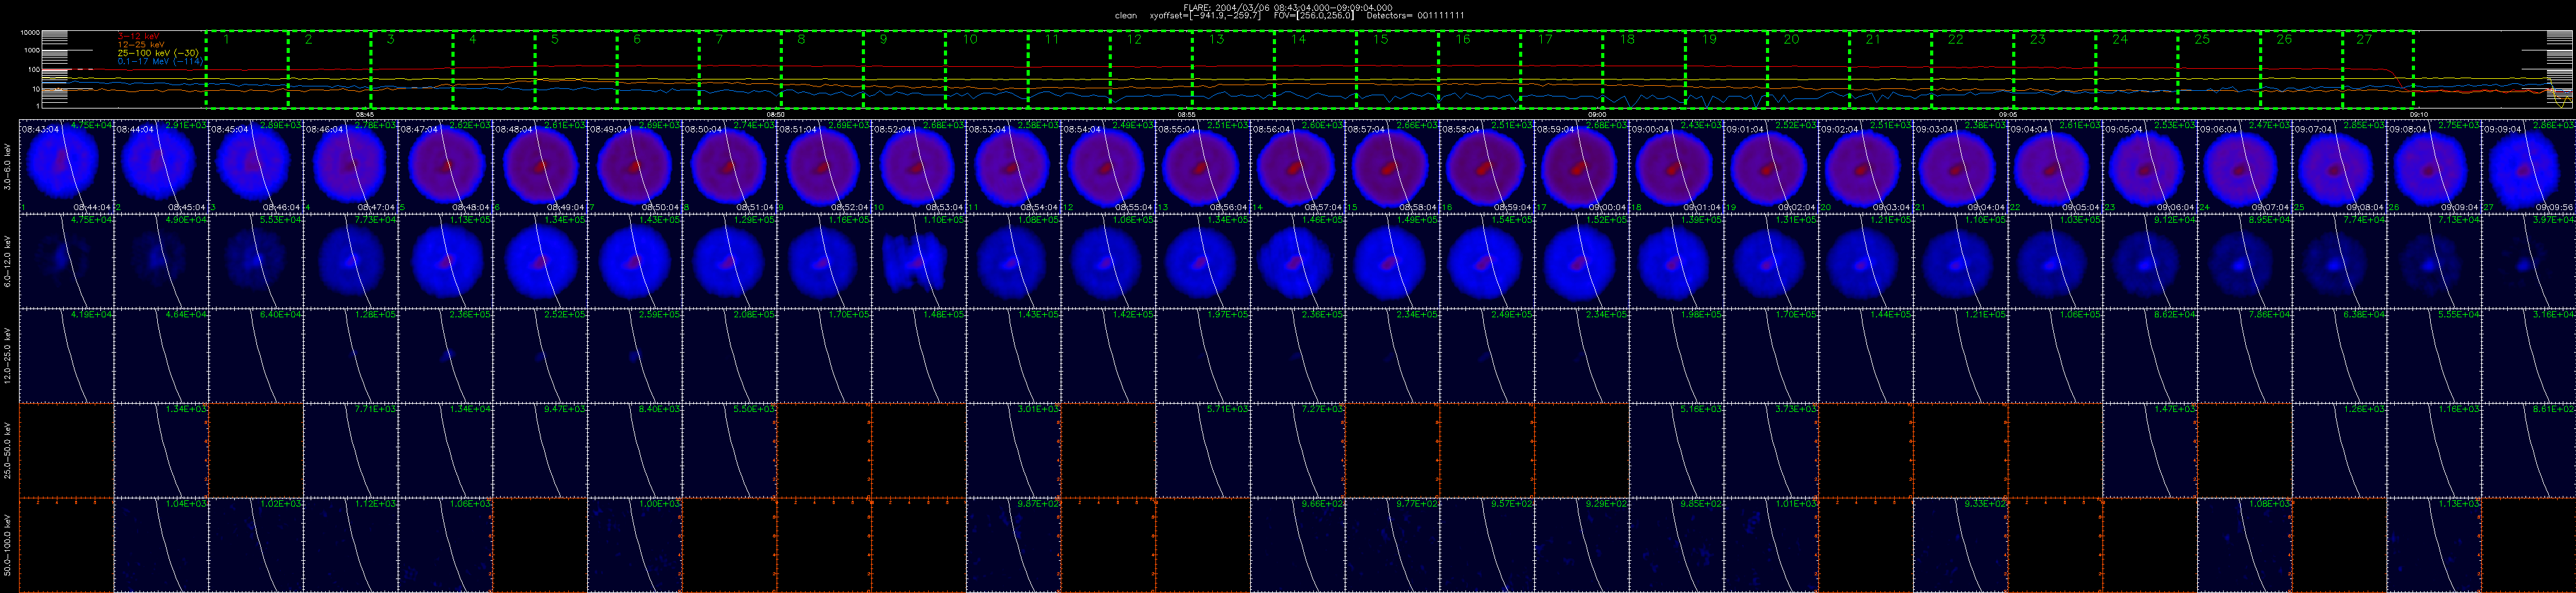2576x593 pixels.
Task: Select interval 23 box in light curve plot
Action: click(x=2054, y=69)
